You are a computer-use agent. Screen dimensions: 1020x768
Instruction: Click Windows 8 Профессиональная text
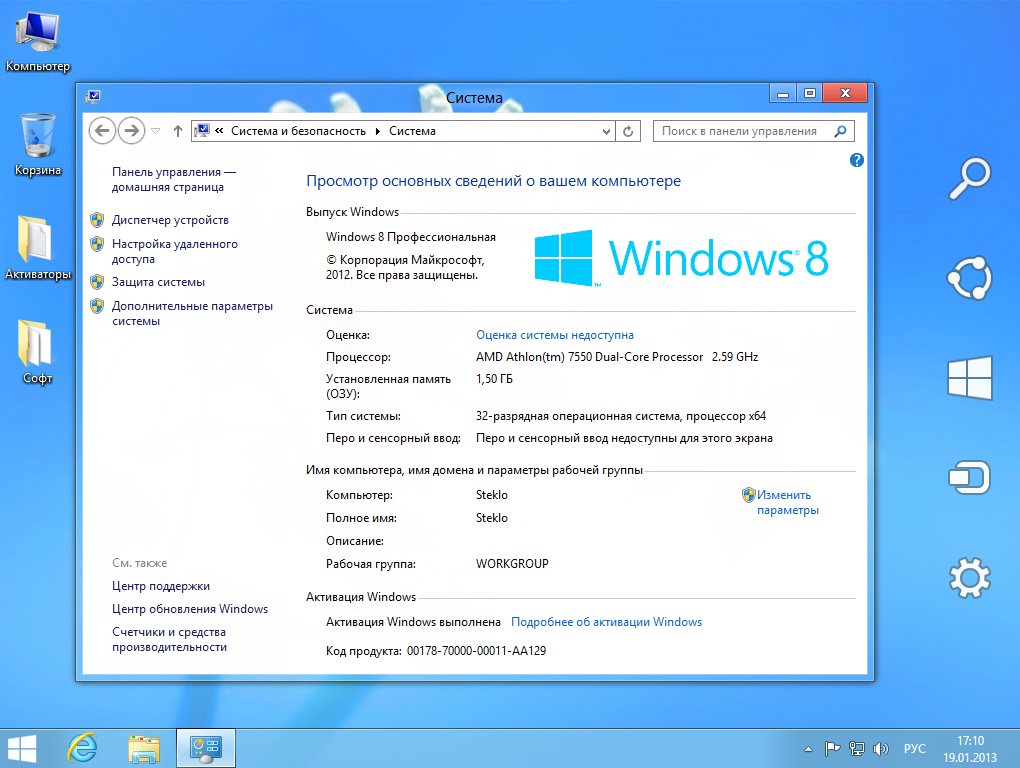(x=410, y=237)
